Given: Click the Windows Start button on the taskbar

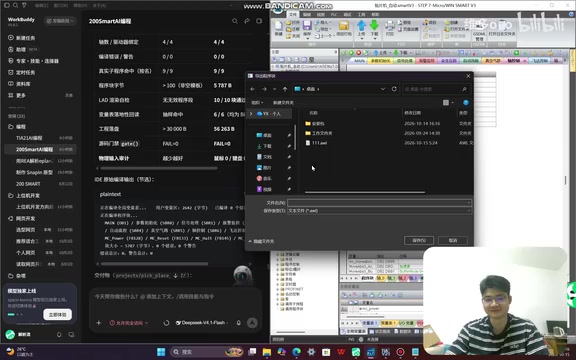Looking at the screenshot, I should click(161, 352).
